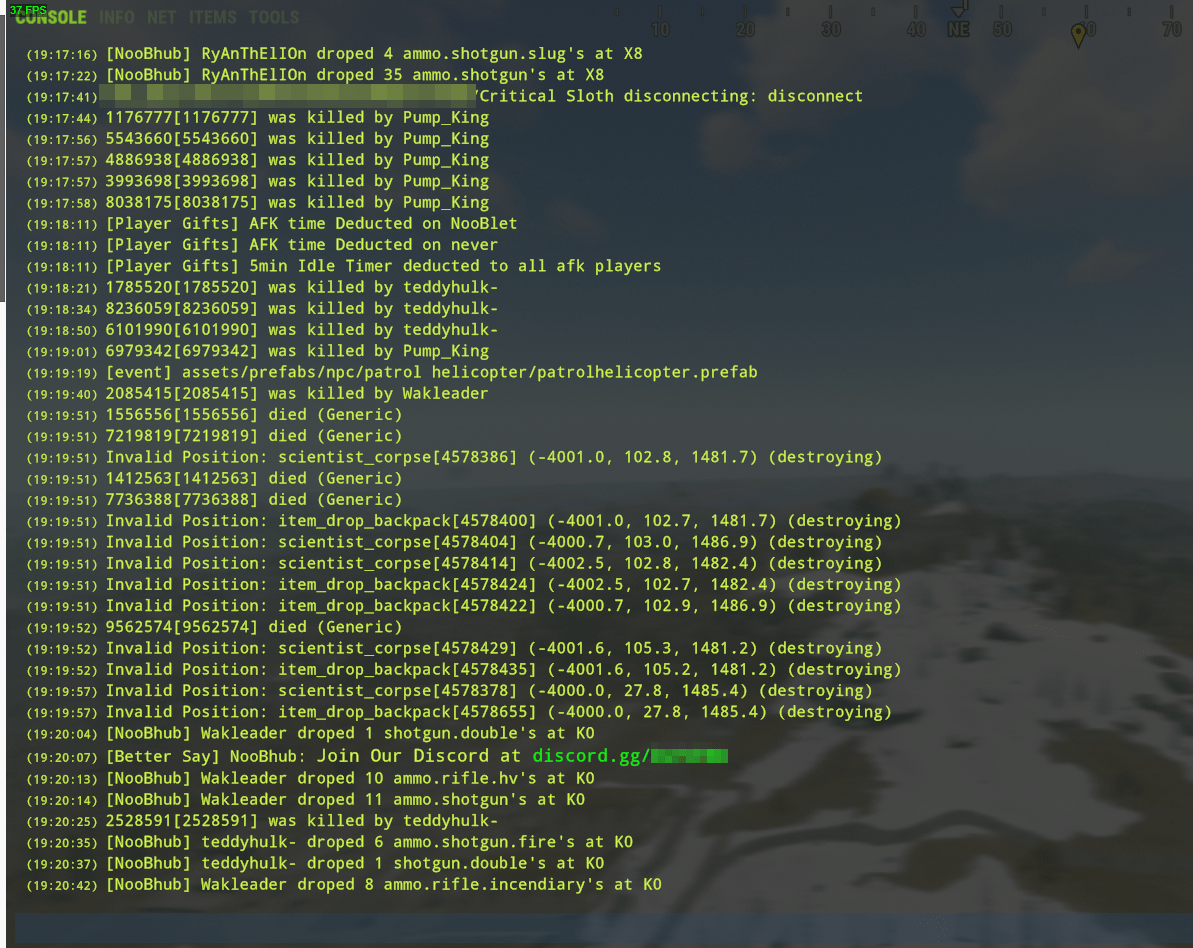Select the INFO tab
This screenshot has height=948, width=1193.
coord(117,17)
